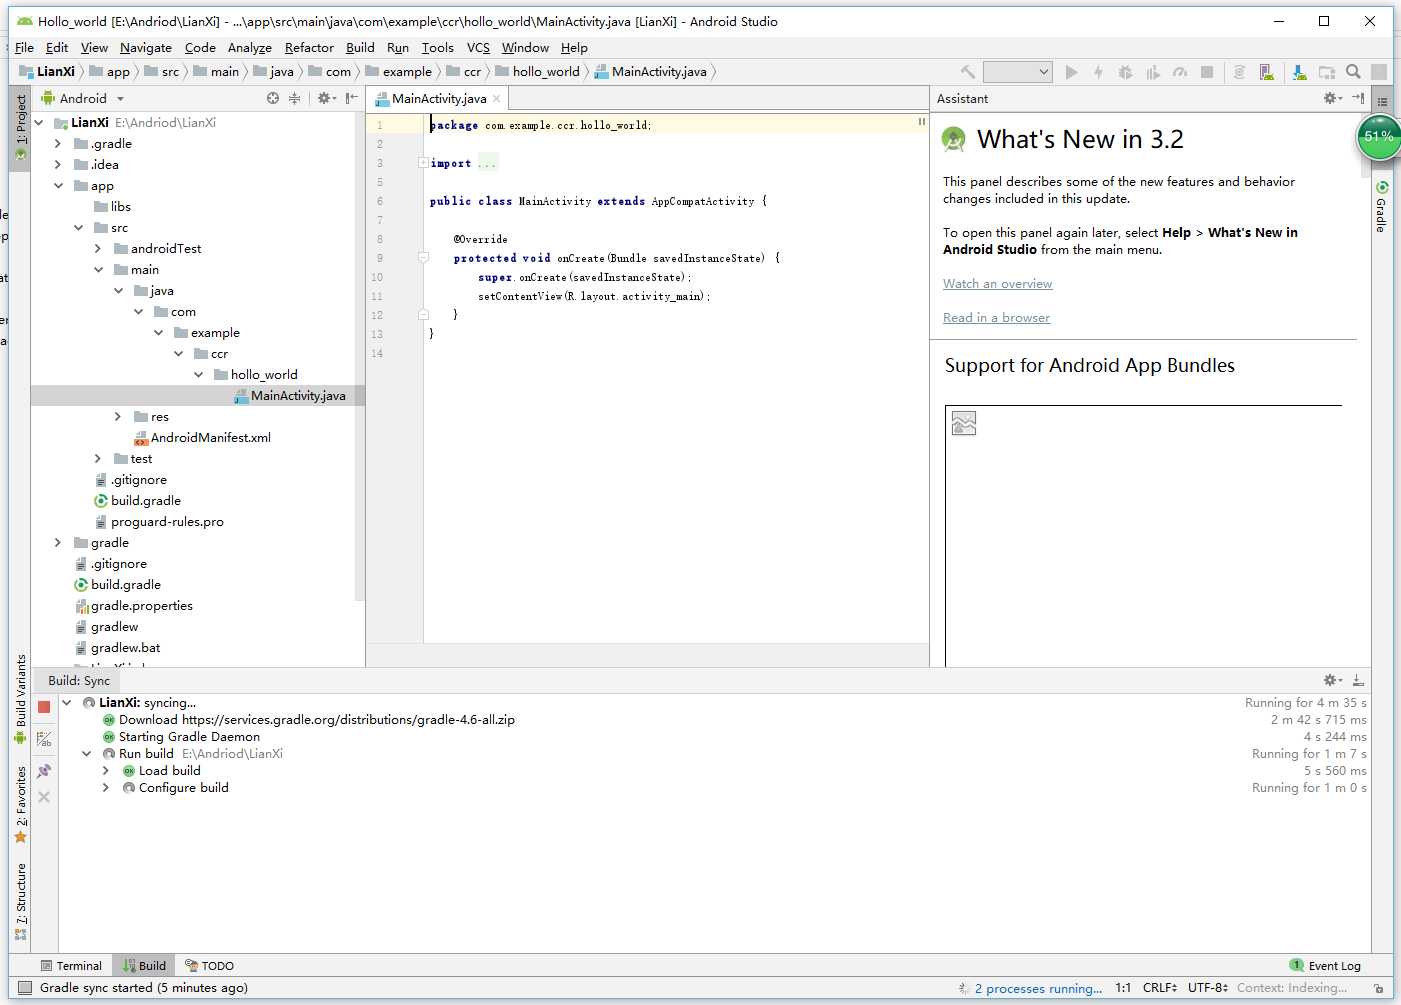Hide the Assistant panel arrow icon
This screenshot has height=1005, width=1401.
1358,98
